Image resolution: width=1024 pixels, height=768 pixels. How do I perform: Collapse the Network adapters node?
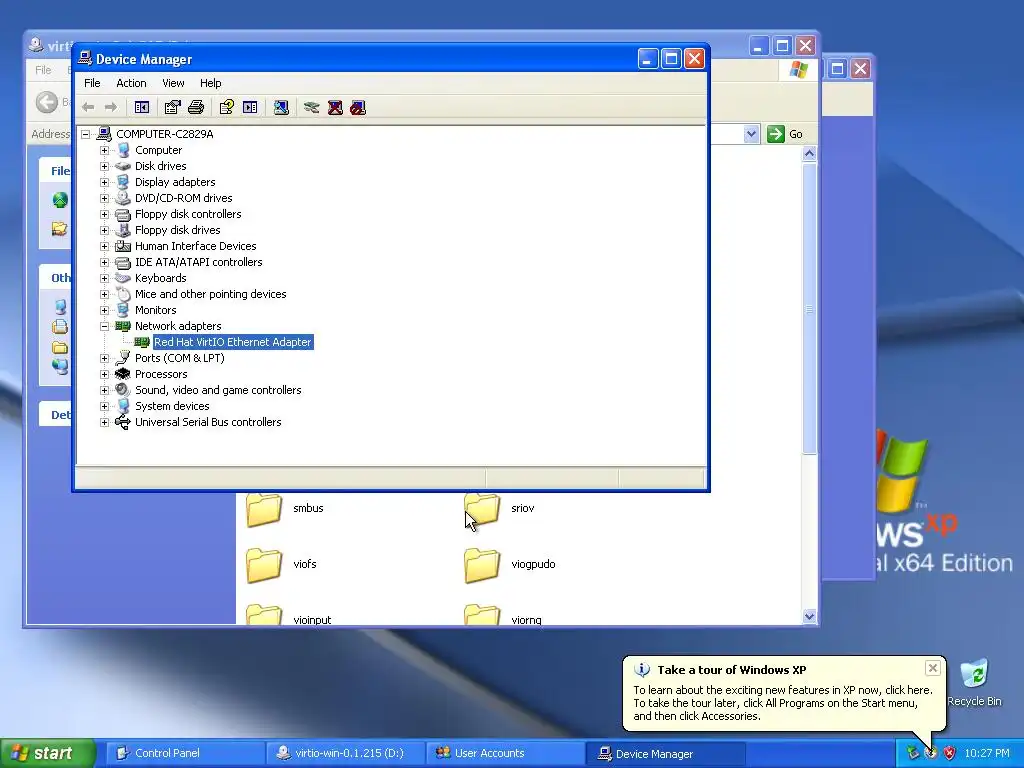(x=104, y=326)
